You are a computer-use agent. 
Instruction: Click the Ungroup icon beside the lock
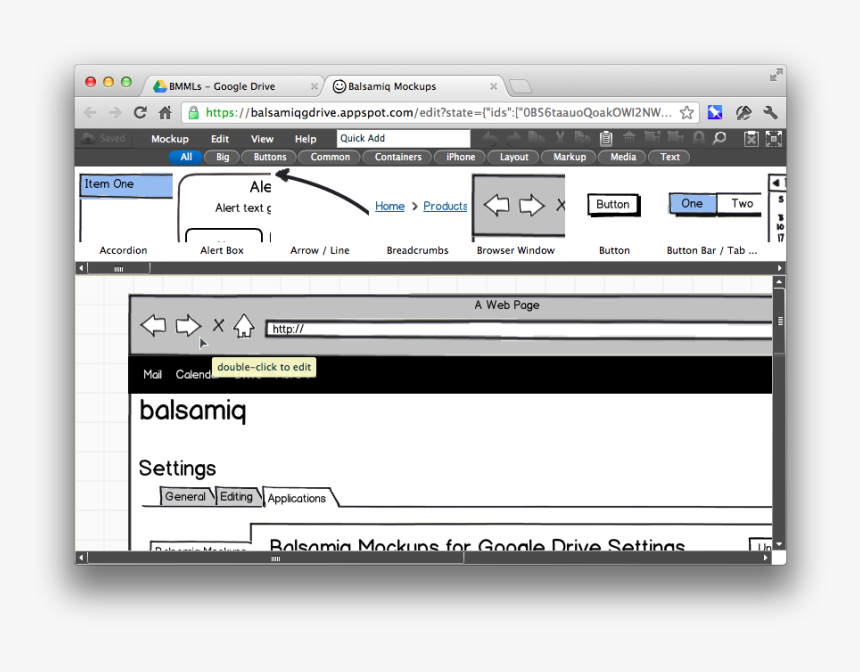tap(675, 138)
